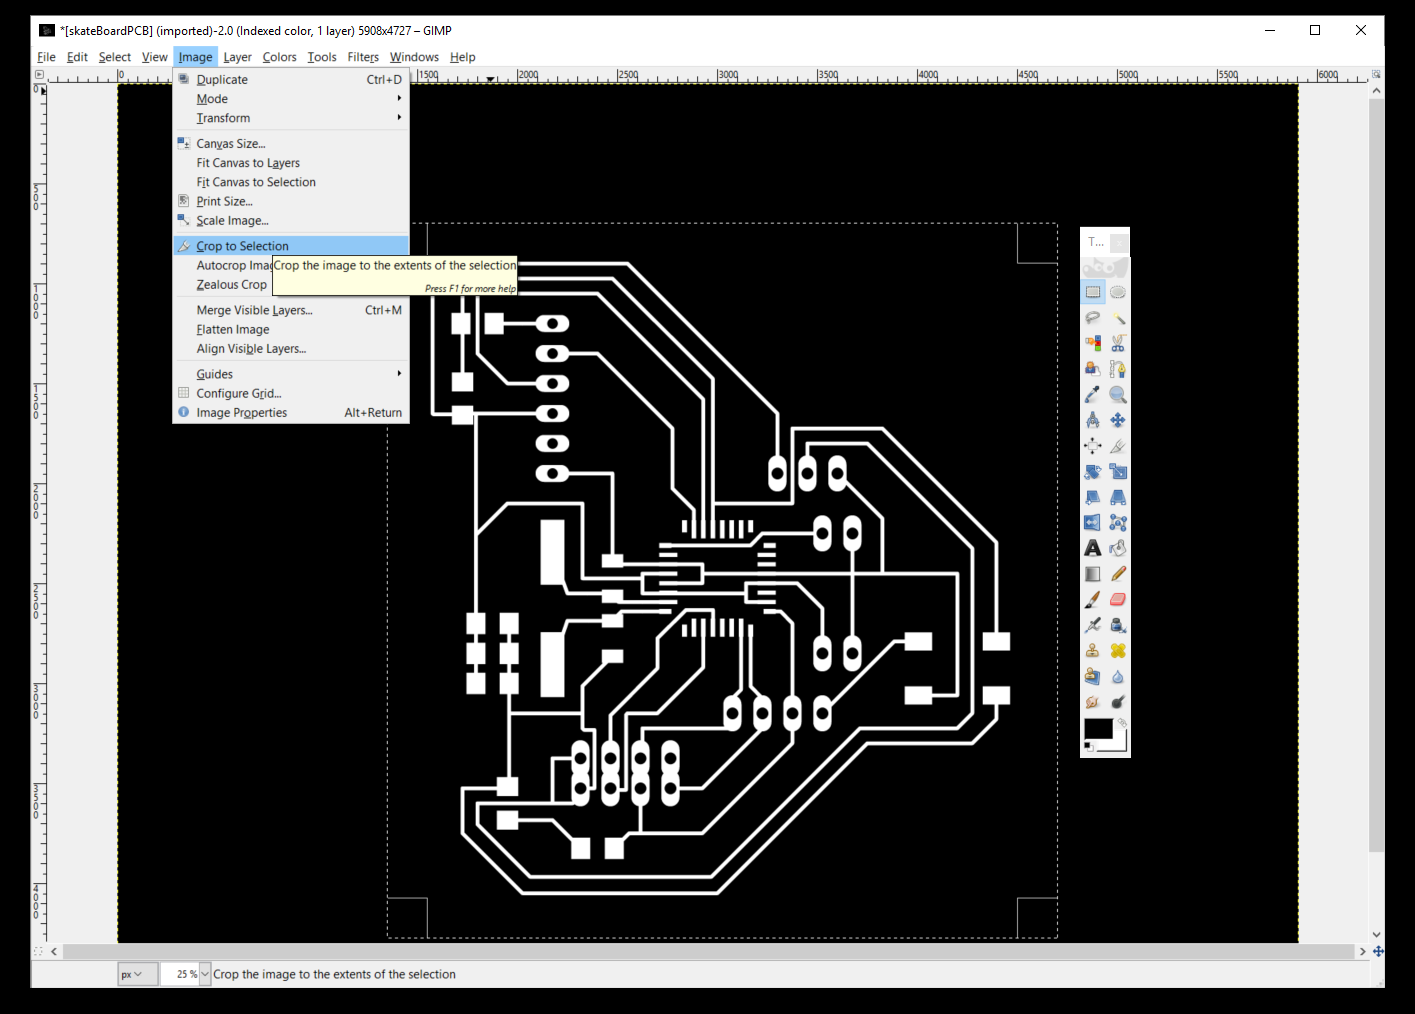Select the Eraser tool
Image resolution: width=1415 pixels, height=1014 pixels.
coord(1118,599)
